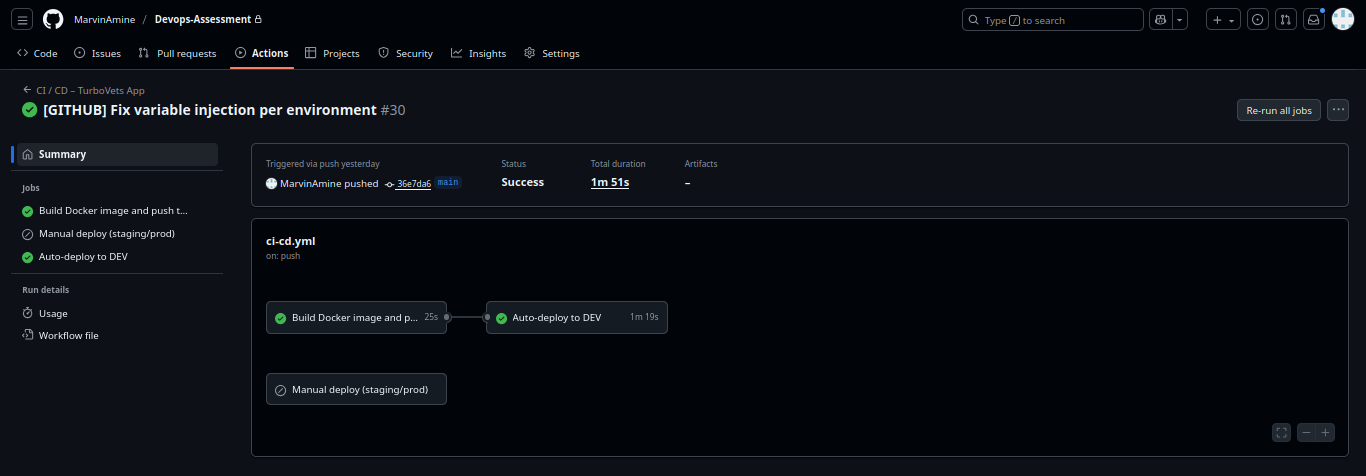This screenshot has height=476, width=1366.
Task: Click the stopwatch icon beside Usage
Action: (28, 313)
